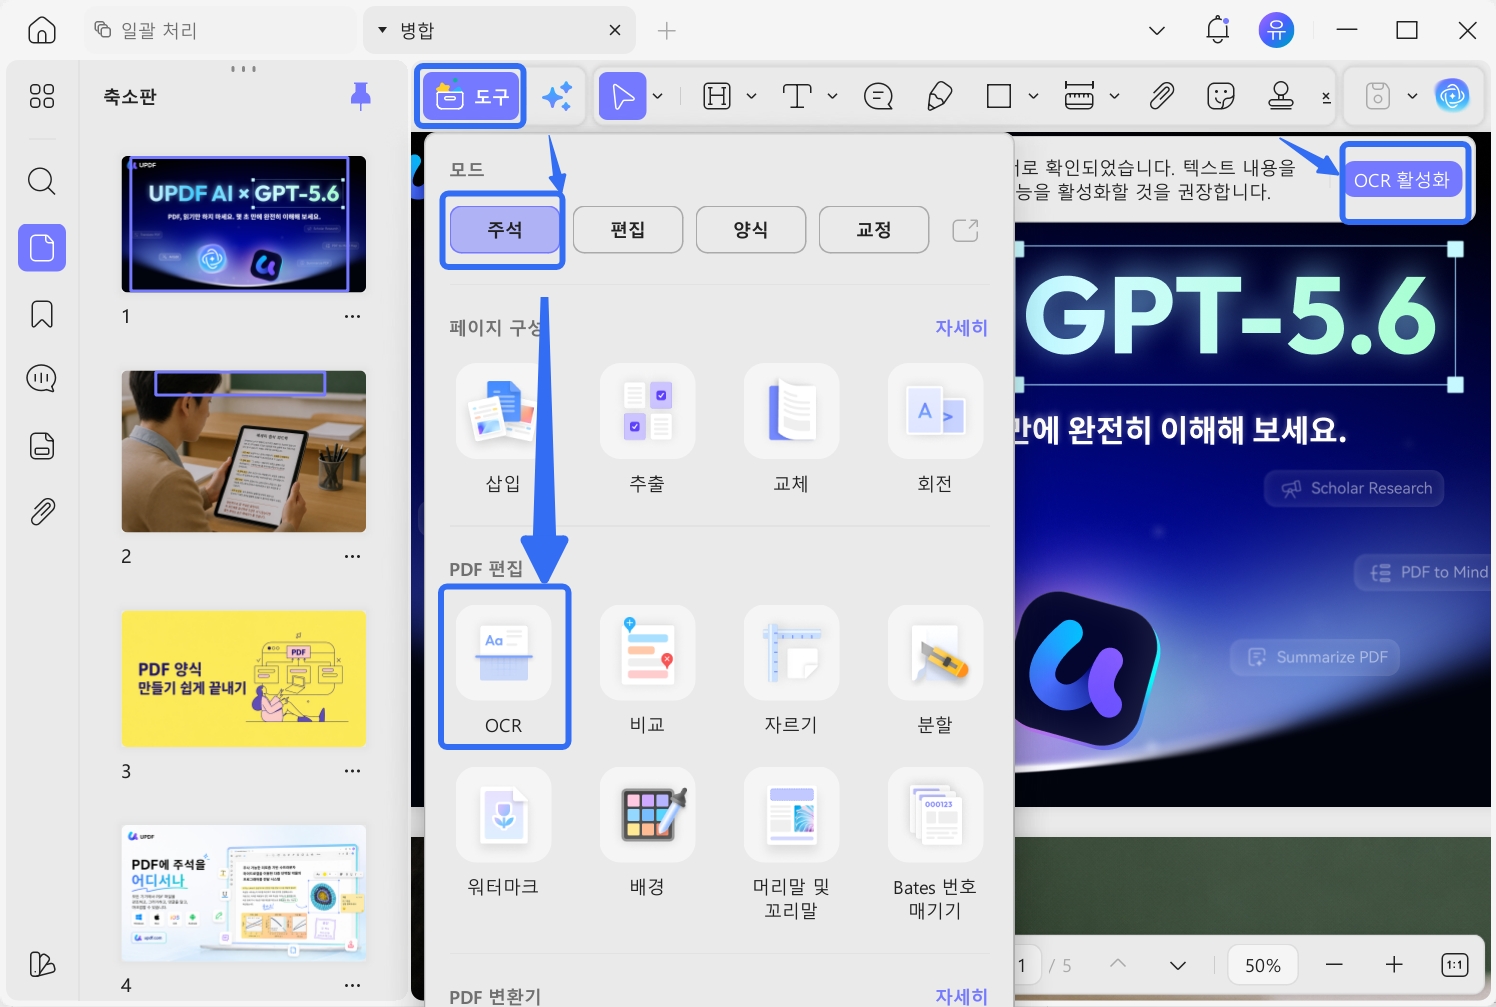Choose the 회전 rotate pages tool

935,430
